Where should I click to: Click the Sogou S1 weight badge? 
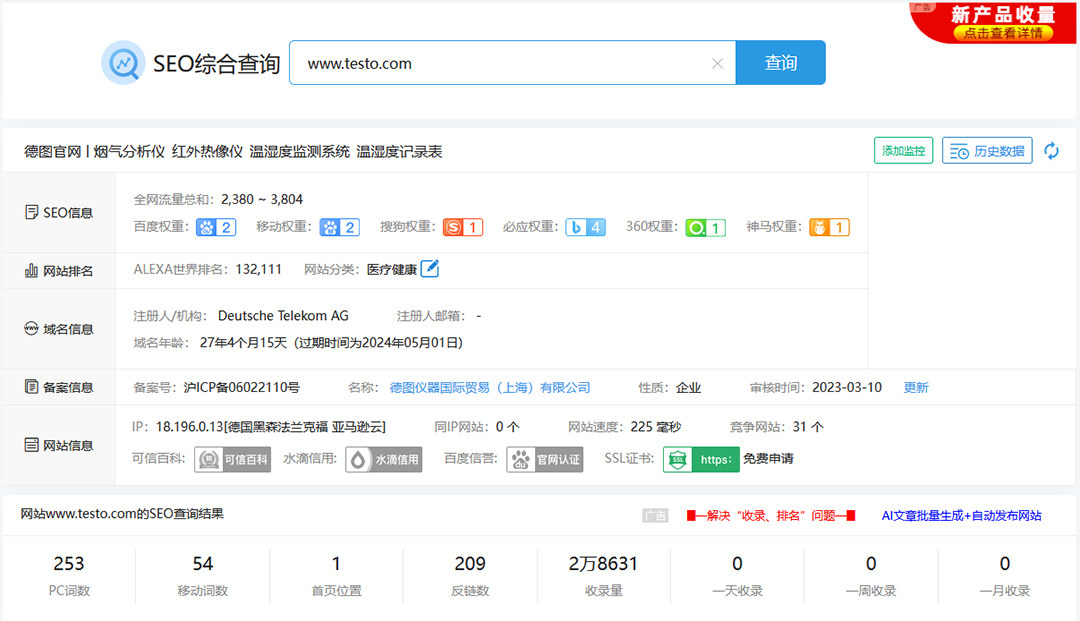click(462, 227)
